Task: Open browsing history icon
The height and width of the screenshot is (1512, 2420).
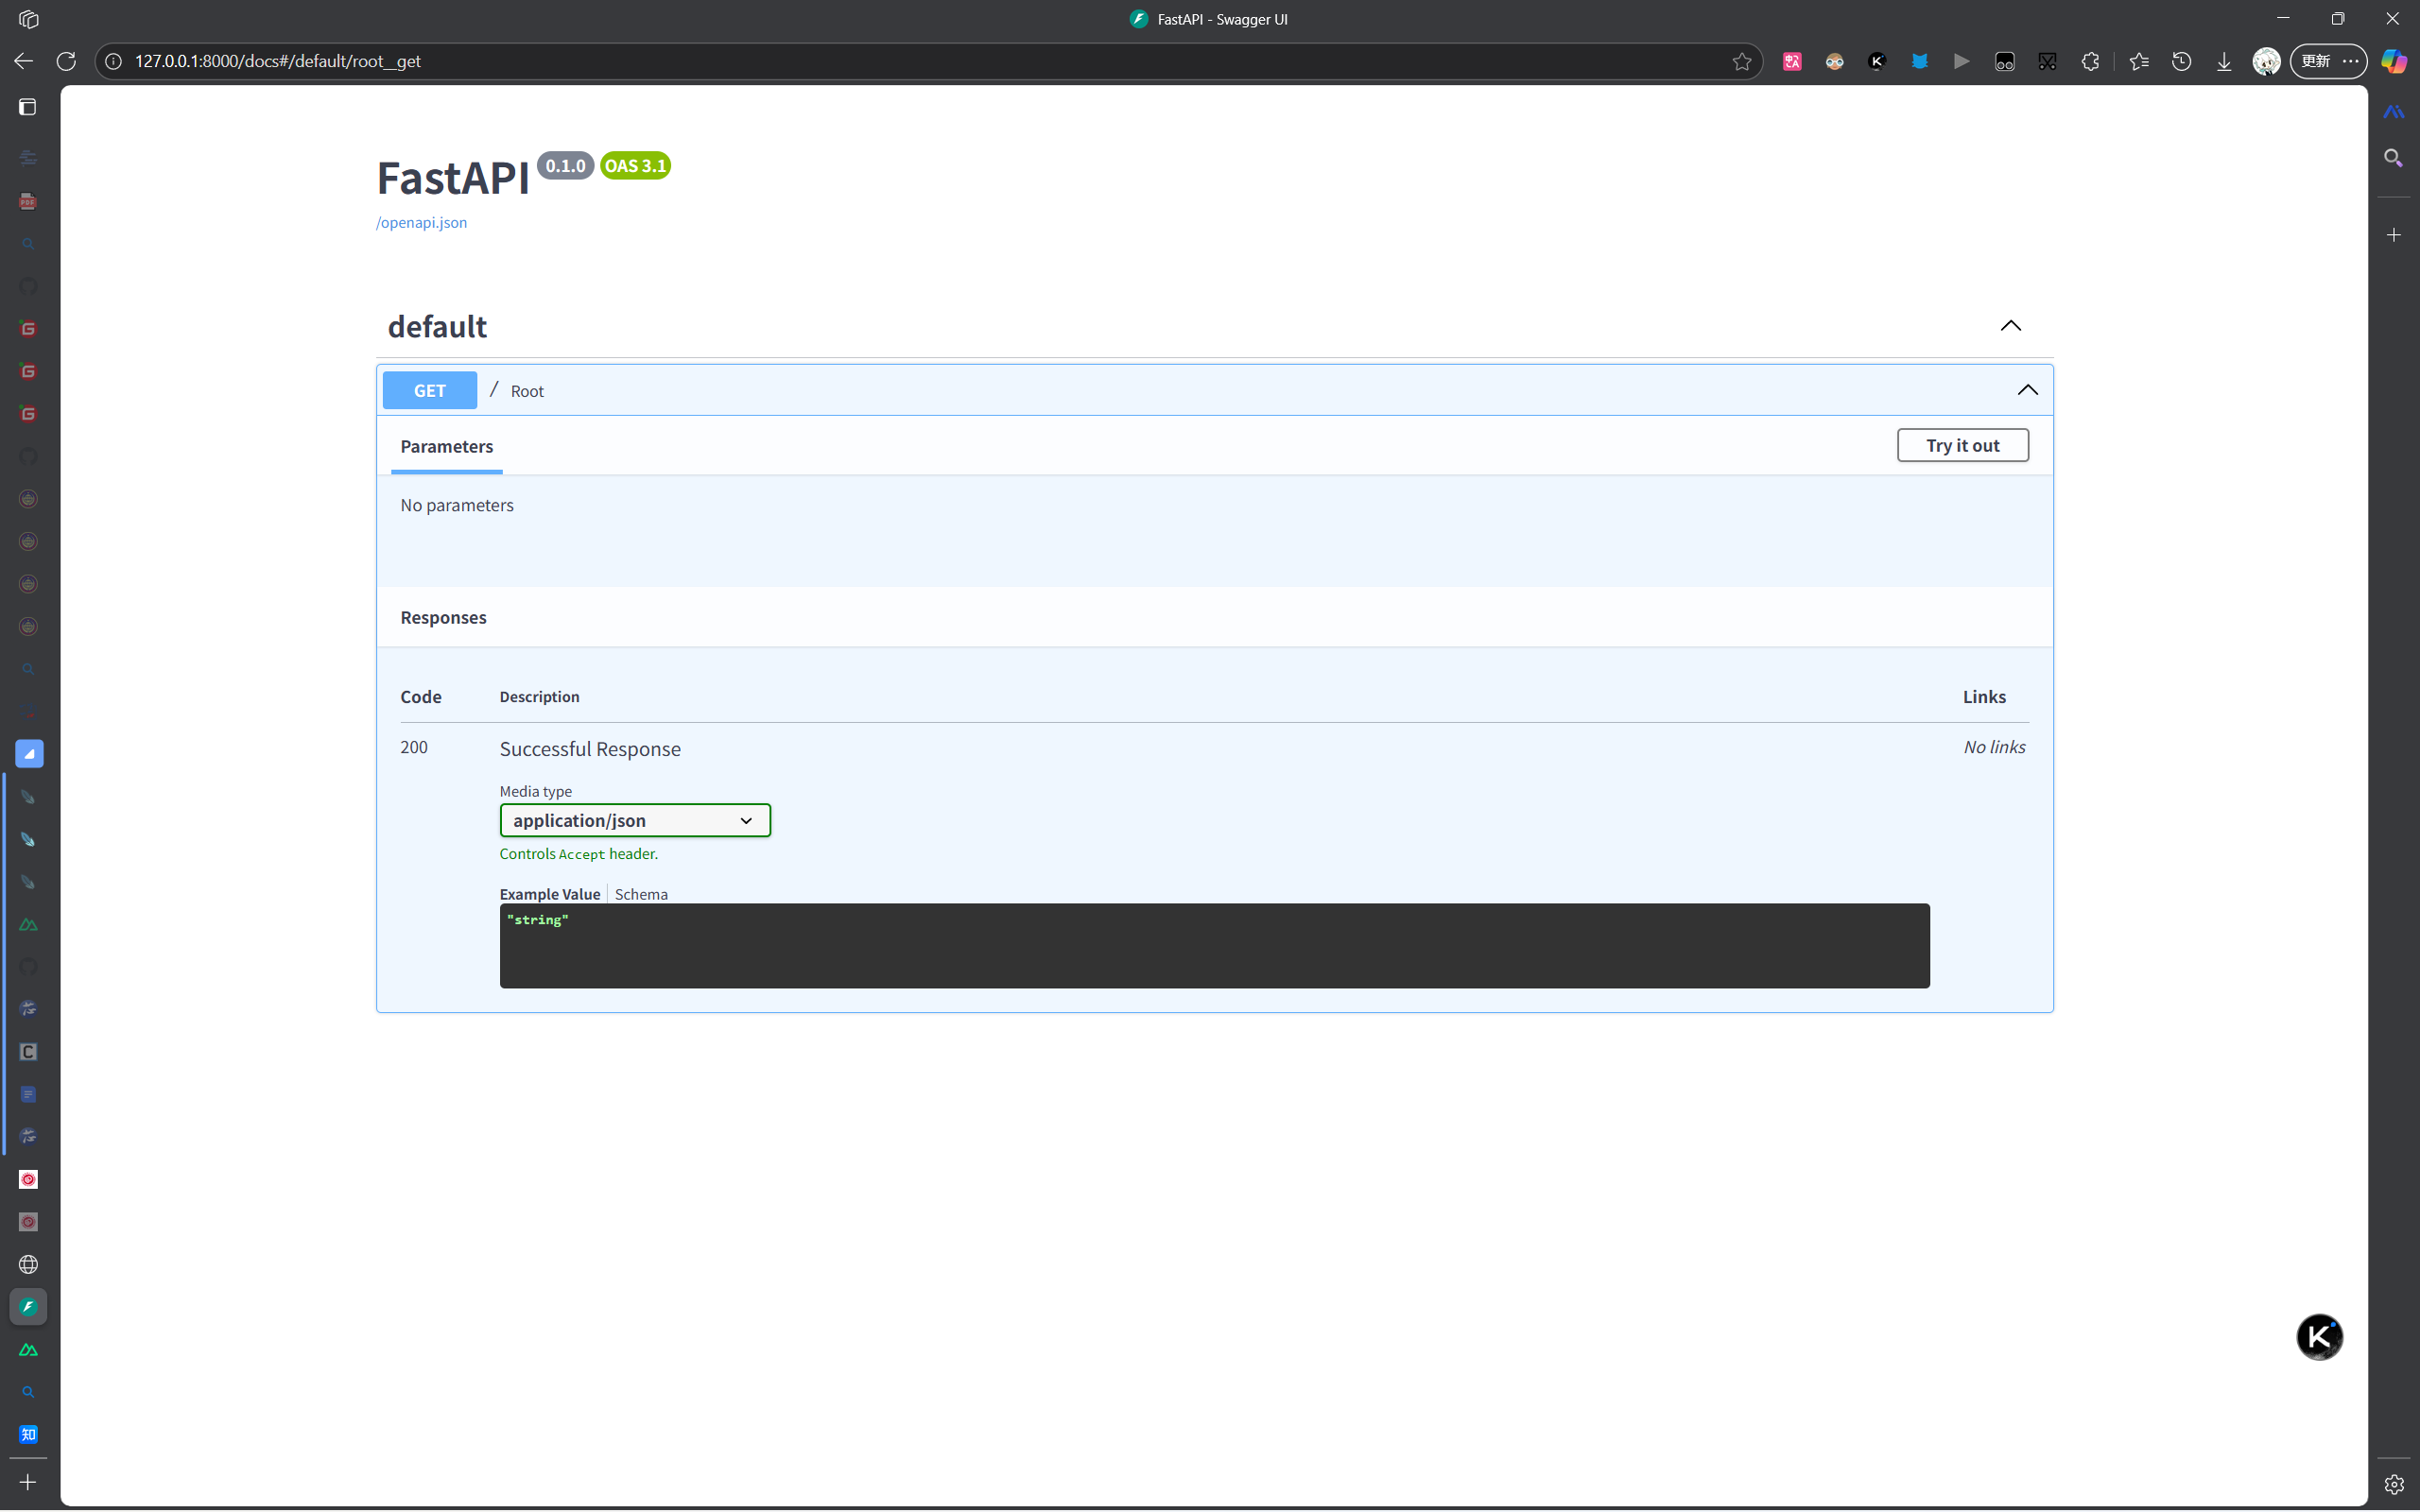Action: 2181,61
